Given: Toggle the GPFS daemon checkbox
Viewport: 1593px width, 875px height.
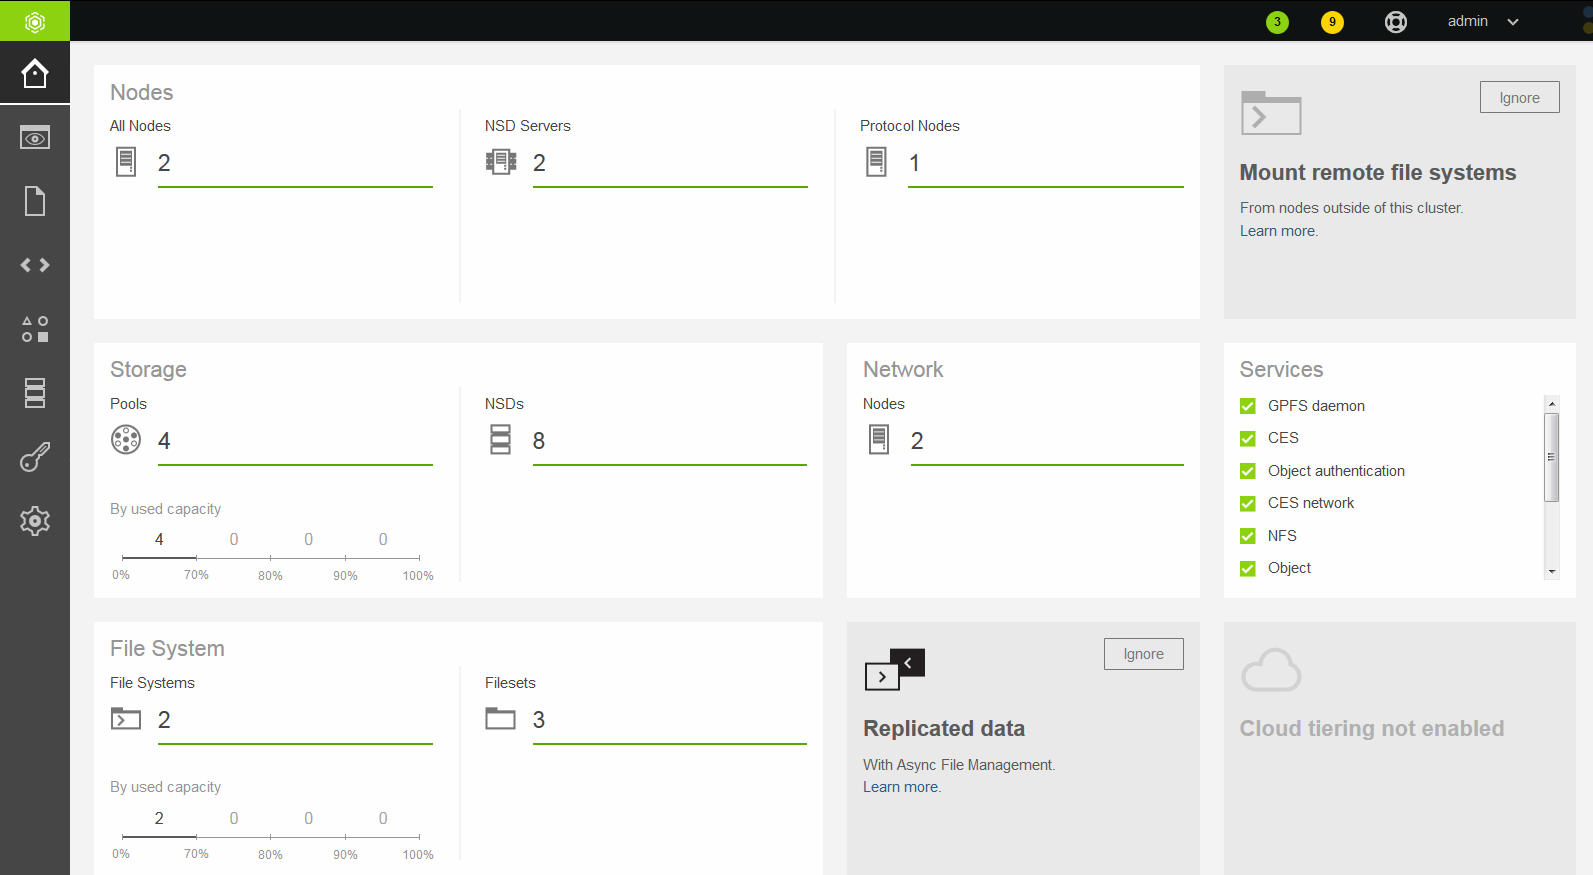Looking at the screenshot, I should point(1247,406).
